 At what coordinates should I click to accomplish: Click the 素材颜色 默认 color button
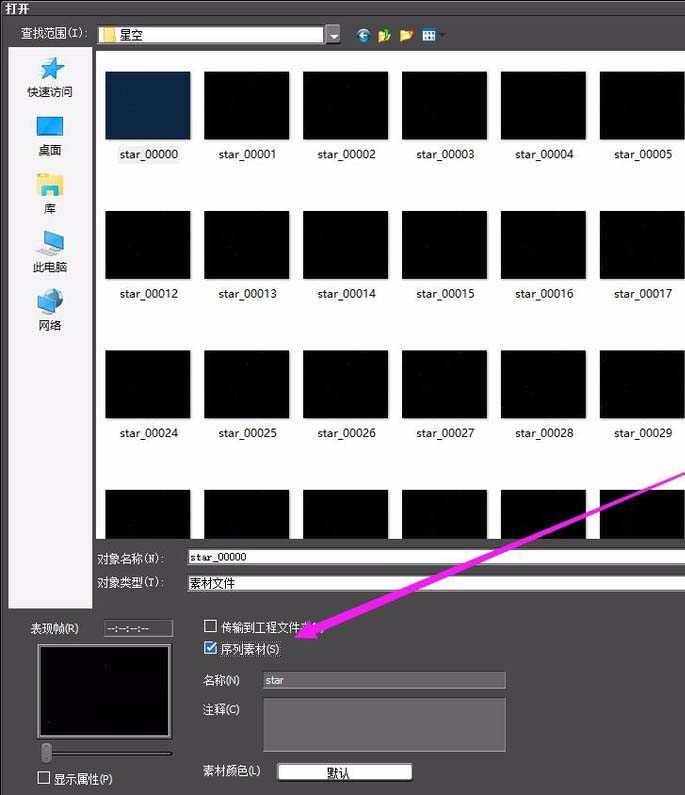(345, 772)
